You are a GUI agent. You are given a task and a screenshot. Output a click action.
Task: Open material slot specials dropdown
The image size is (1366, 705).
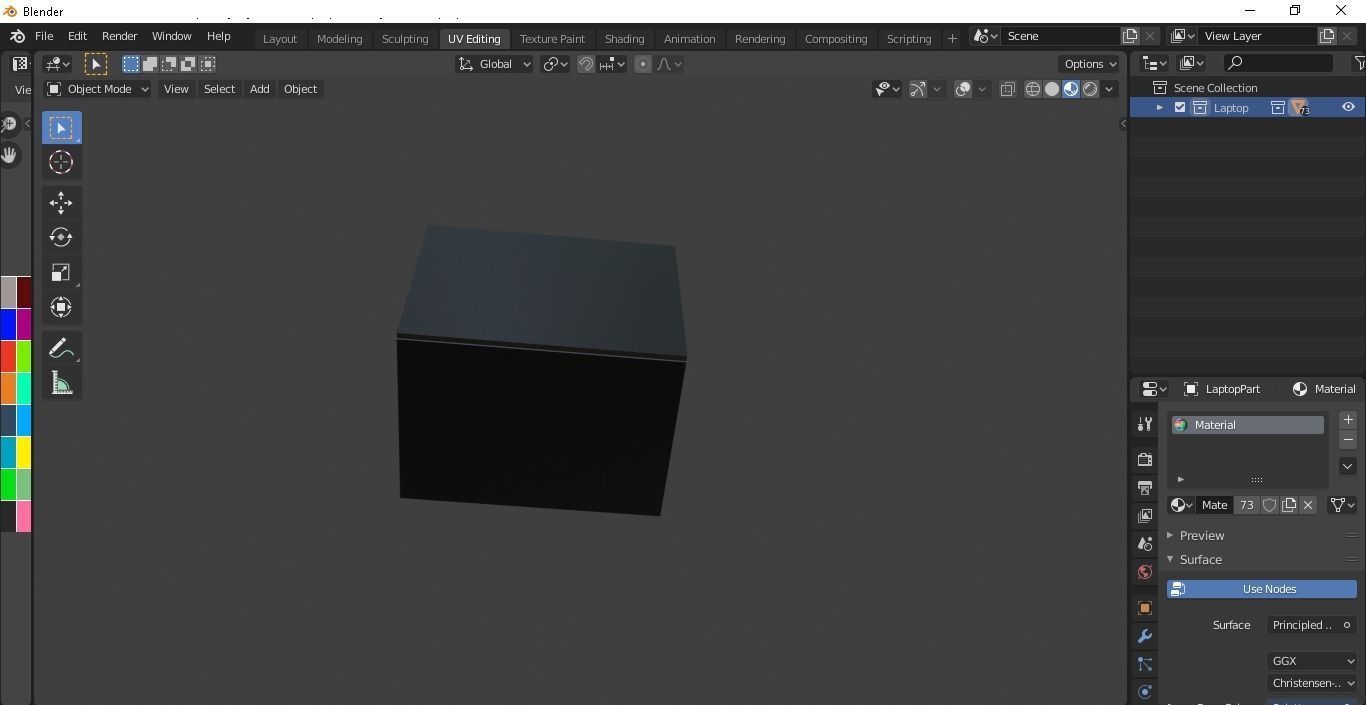(1348, 466)
